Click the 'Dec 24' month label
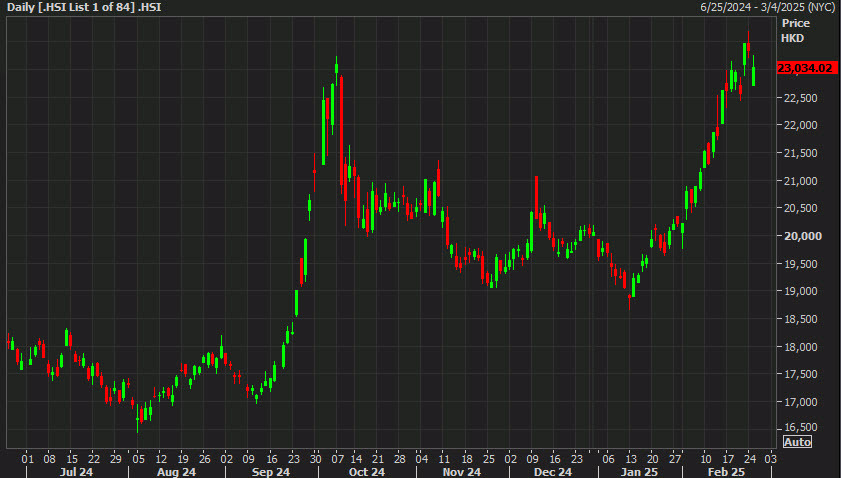Viewport: 841px width, 478px height. coord(553,472)
